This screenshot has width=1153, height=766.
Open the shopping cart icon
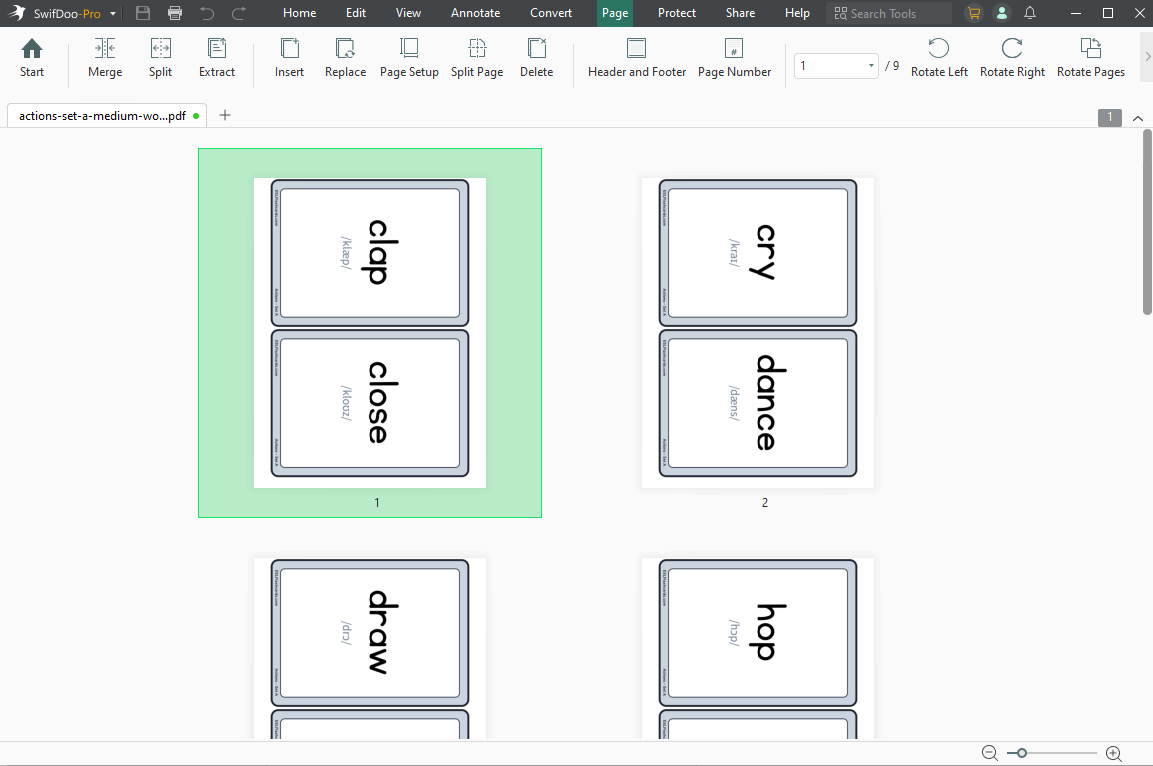974,13
